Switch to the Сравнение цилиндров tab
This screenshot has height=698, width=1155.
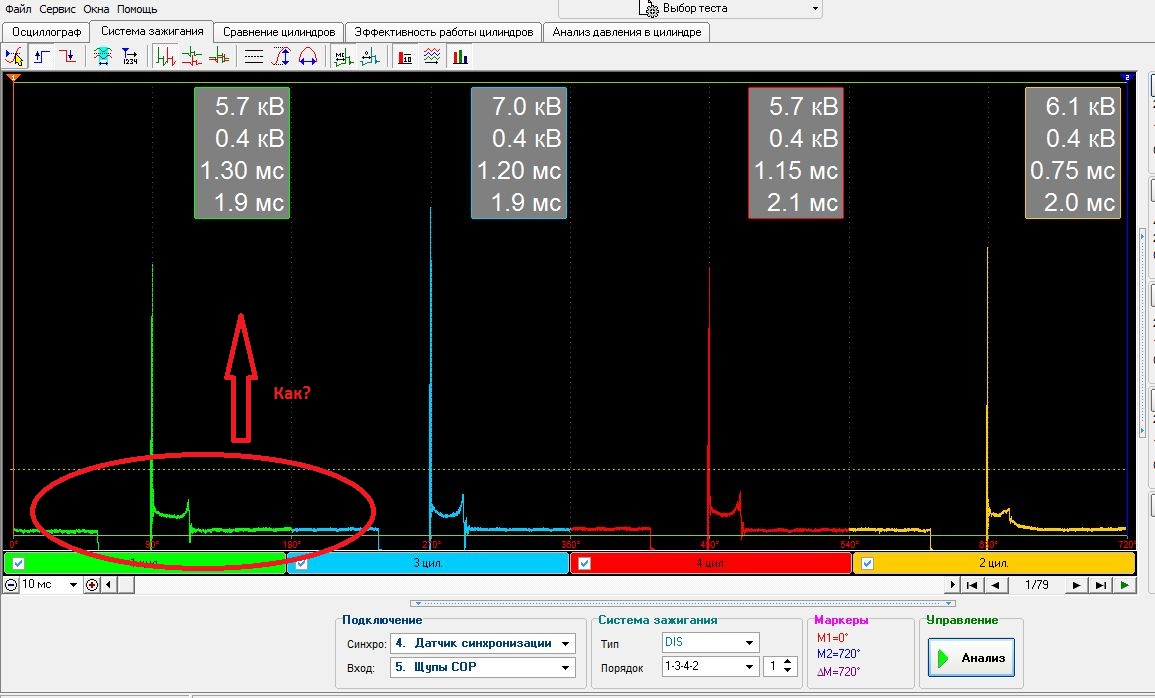point(279,32)
